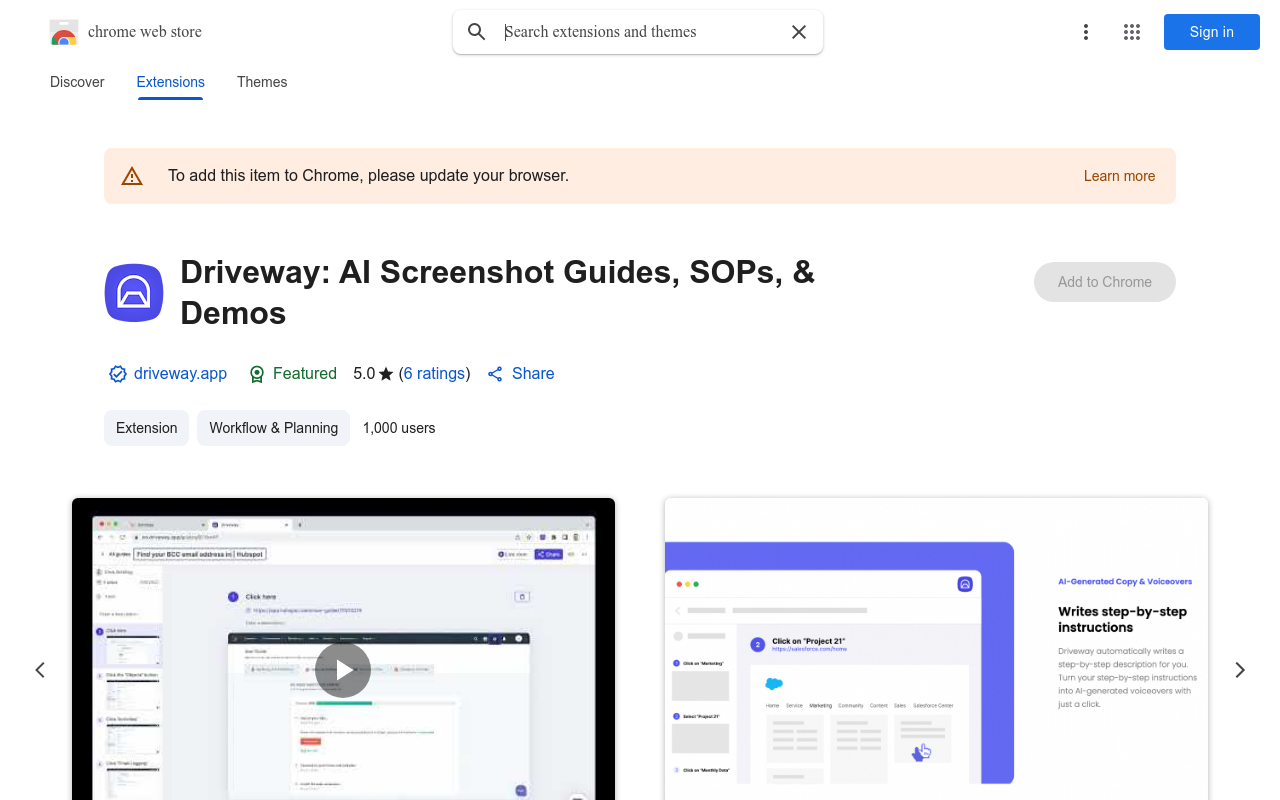This screenshot has height=800, width=1280.
Task: Click the update your browser notice text
Action: pos(368,176)
